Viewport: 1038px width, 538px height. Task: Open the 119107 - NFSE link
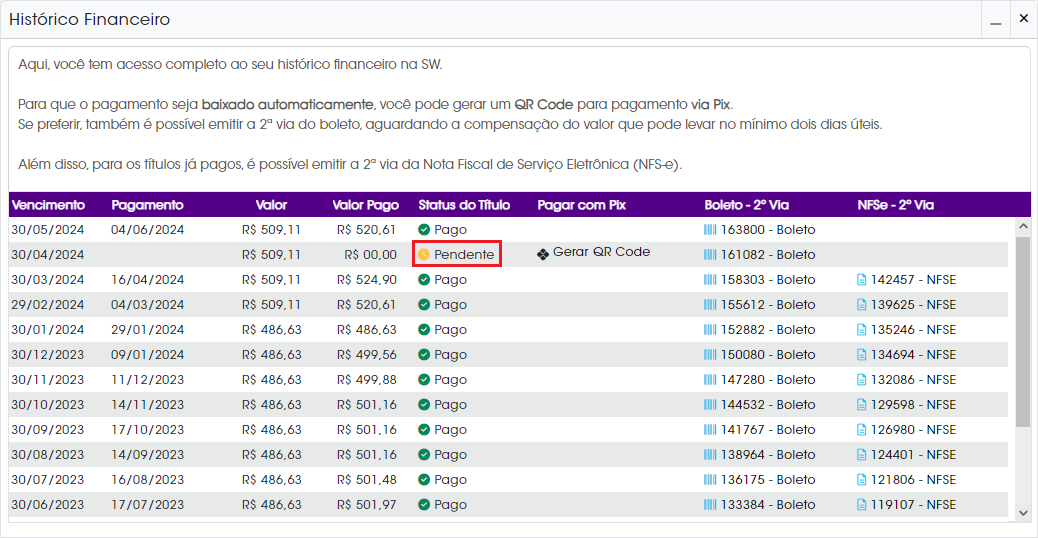tap(914, 505)
